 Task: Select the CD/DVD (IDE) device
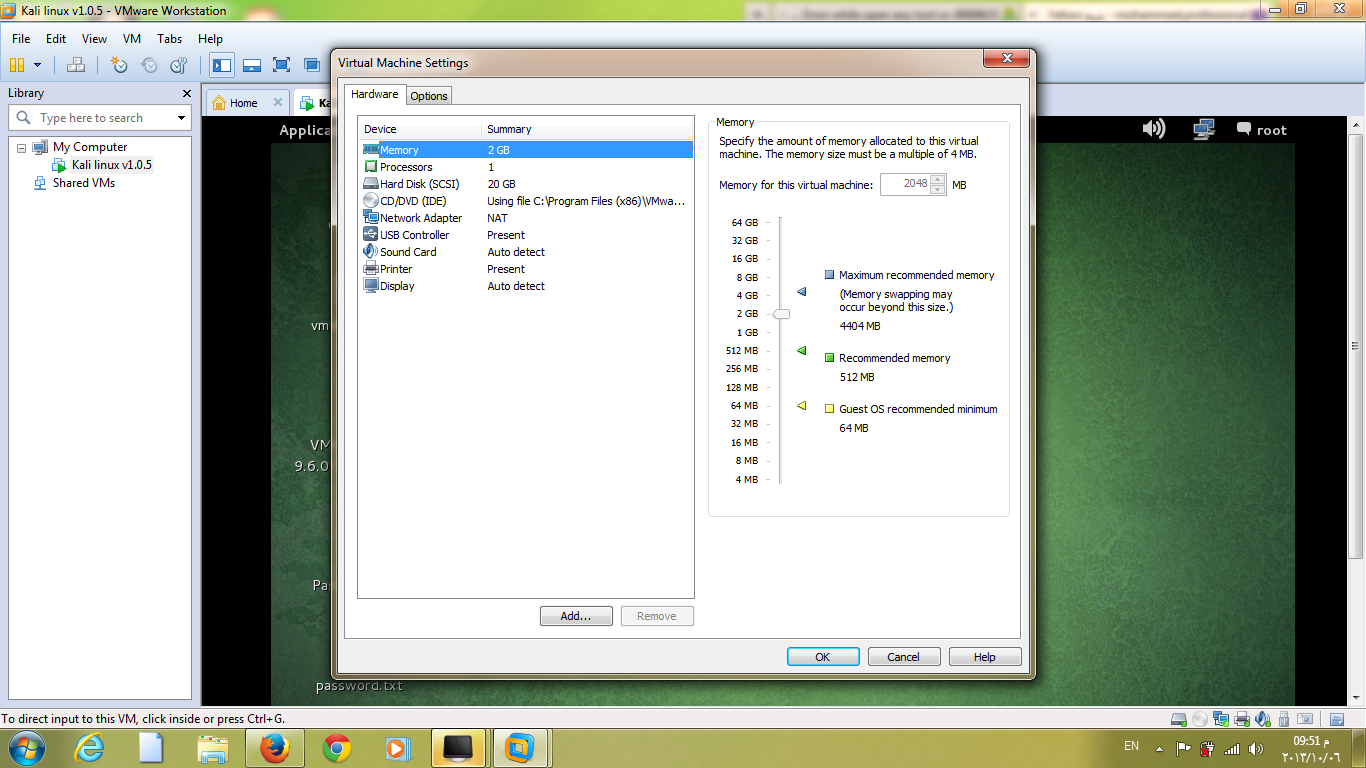pos(527,201)
